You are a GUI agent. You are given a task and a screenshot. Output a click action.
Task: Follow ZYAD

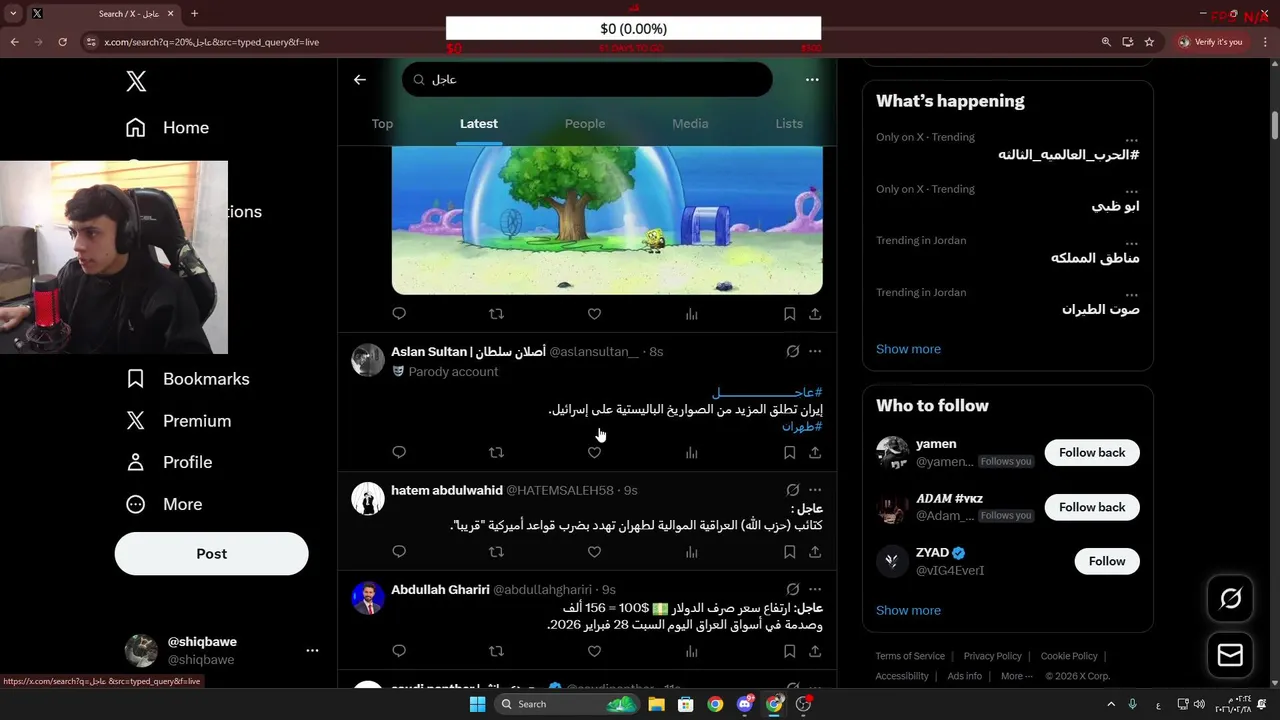(1107, 561)
